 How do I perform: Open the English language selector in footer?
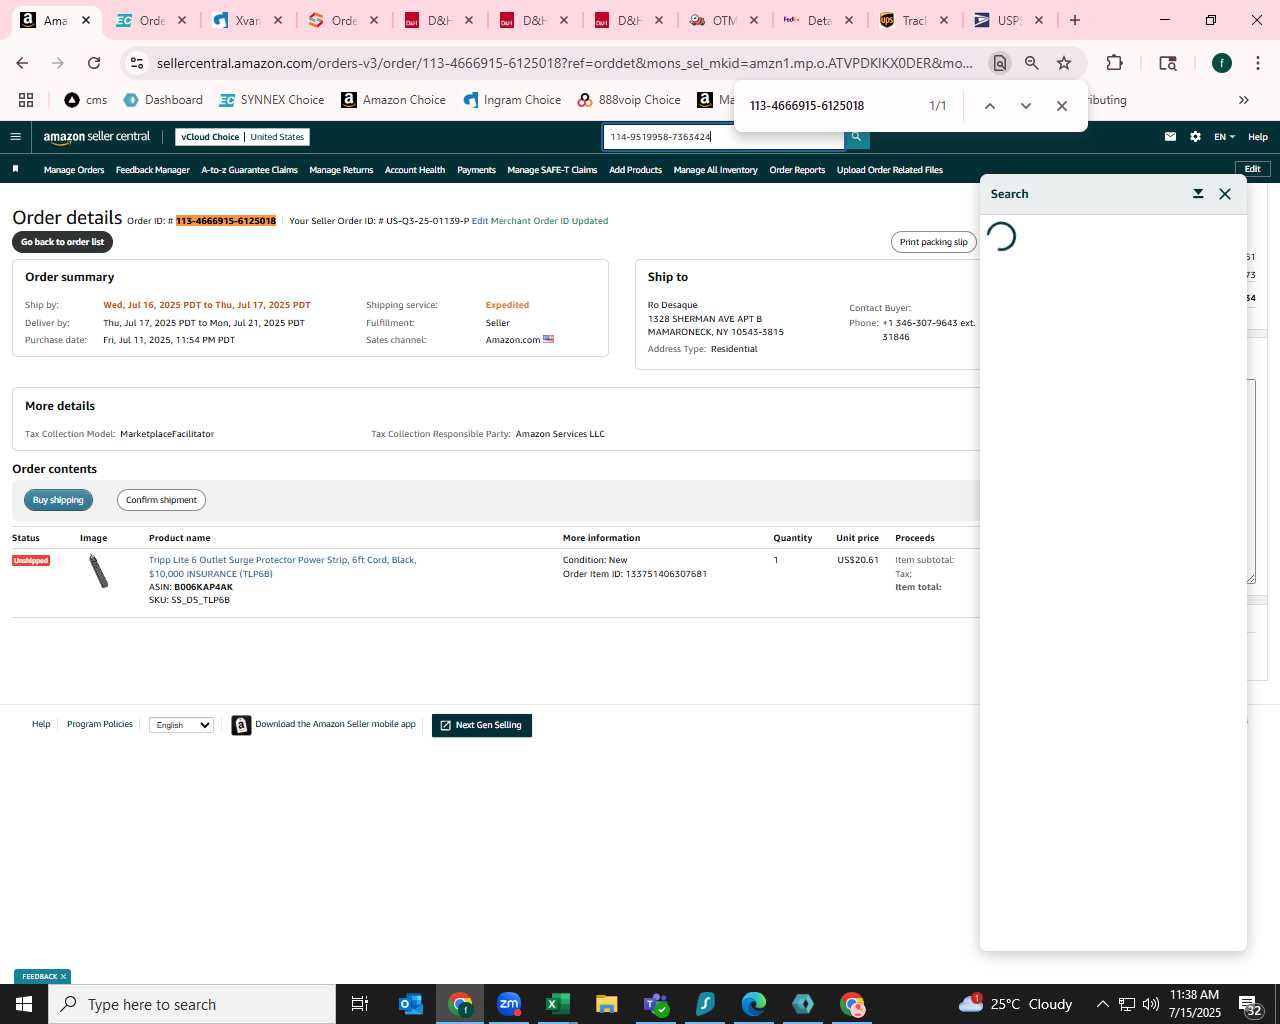coord(181,725)
